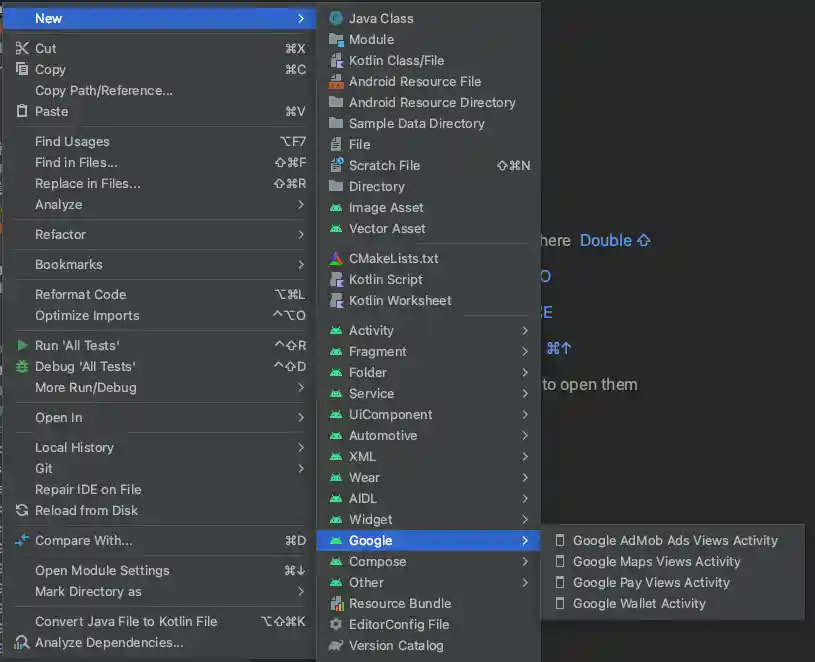Select Google Maps Views Activity
This screenshot has height=662, width=815.
656,561
